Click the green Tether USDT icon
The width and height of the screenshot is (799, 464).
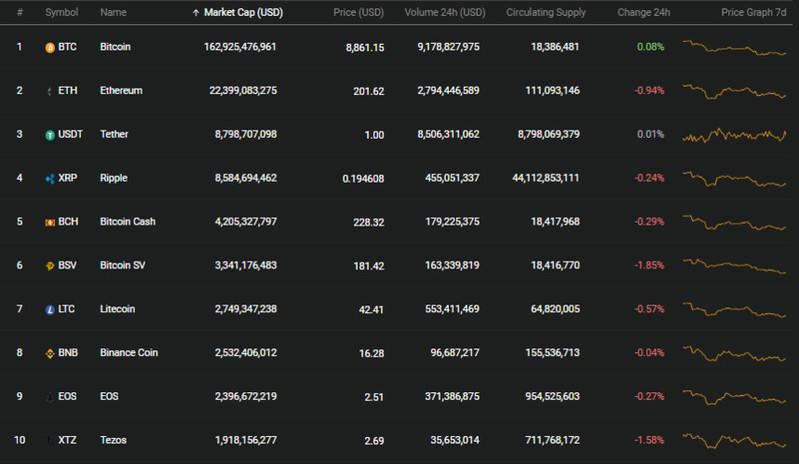click(50, 135)
